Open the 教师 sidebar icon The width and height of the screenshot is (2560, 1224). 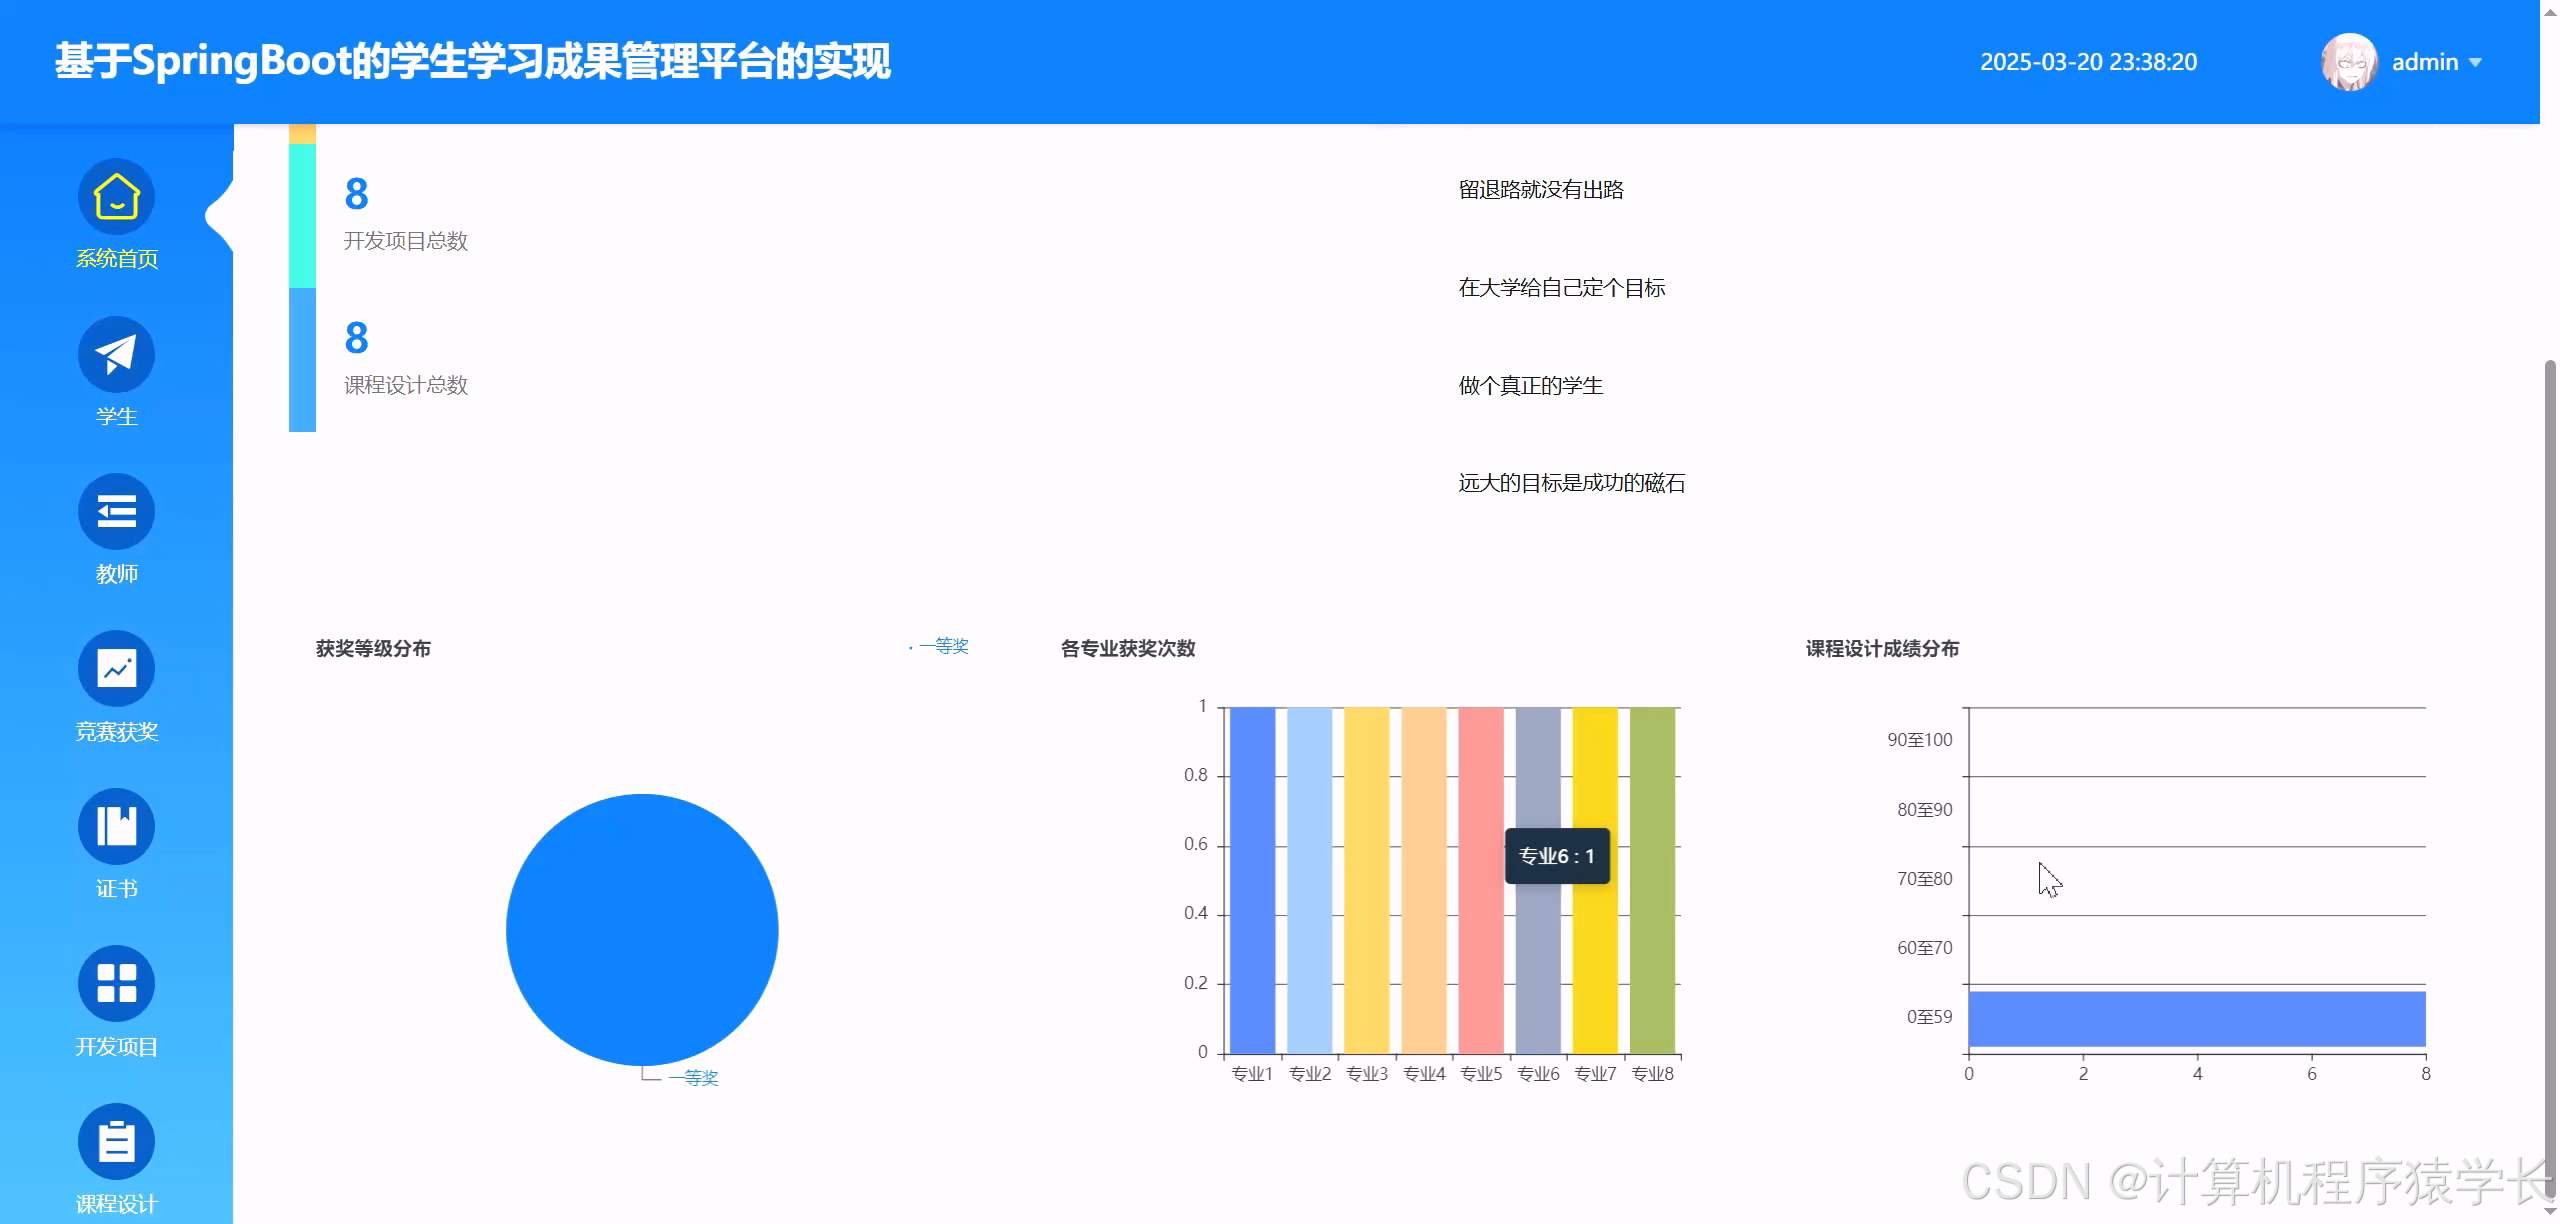tap(116, 511)
